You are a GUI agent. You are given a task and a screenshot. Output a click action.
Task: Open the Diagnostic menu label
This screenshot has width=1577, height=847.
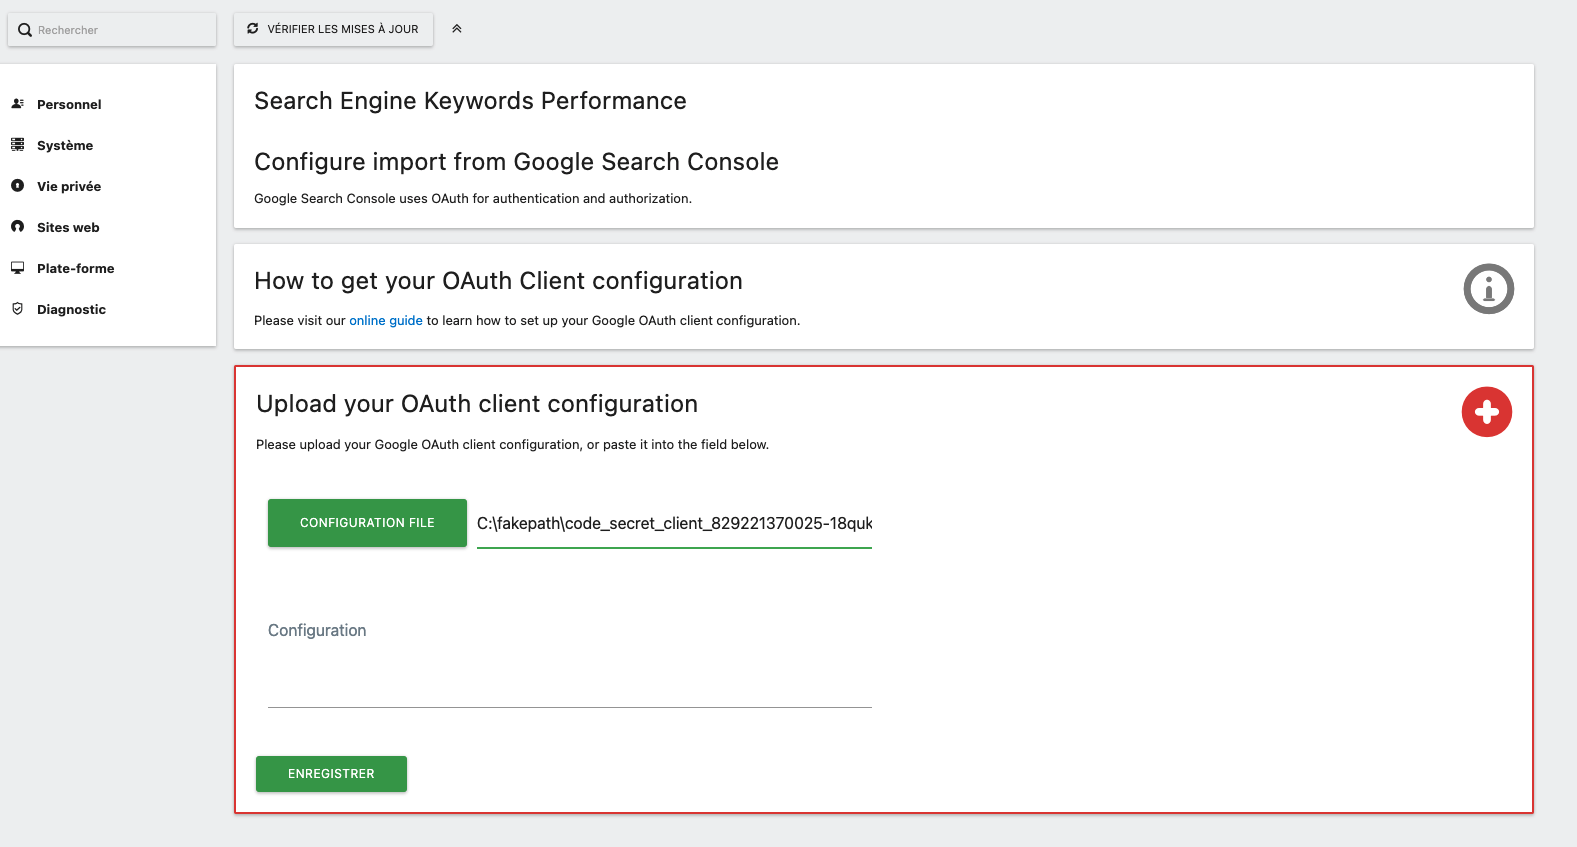click(x=71, y=309)
